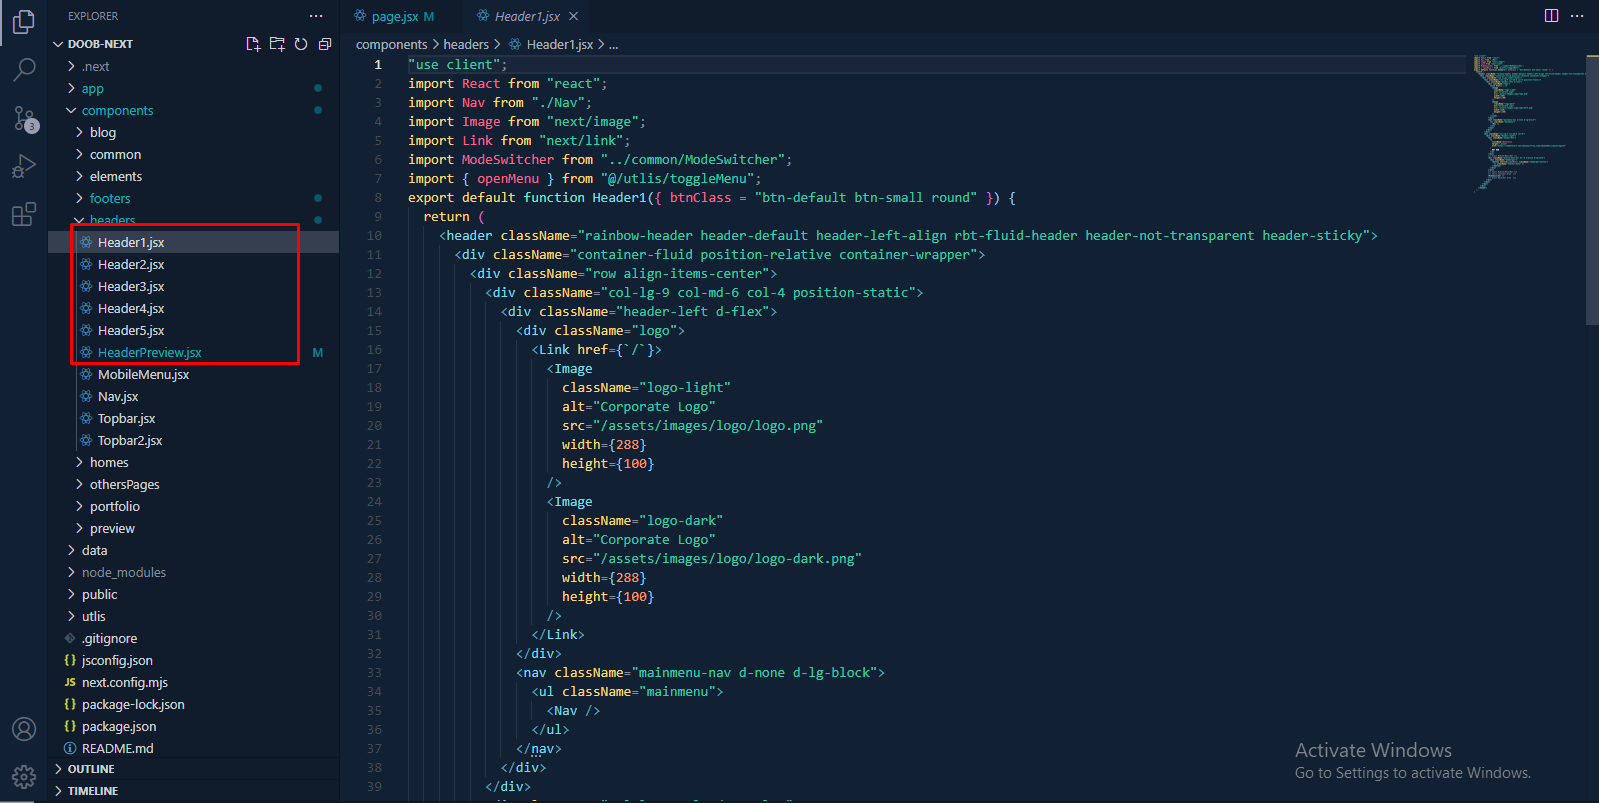Expand the othersPages folder
The image size is (1599, 803).
tap(193, 484)
